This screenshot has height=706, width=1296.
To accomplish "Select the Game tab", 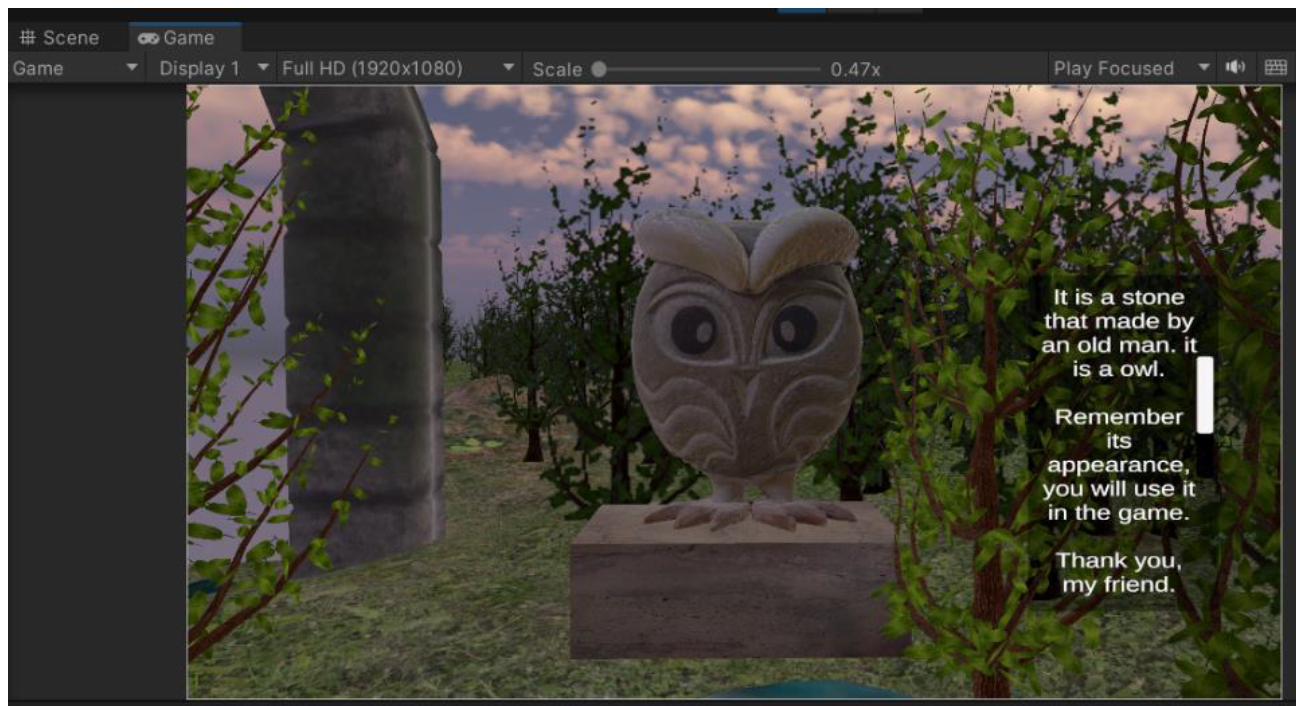I will (x=177, y=38).
